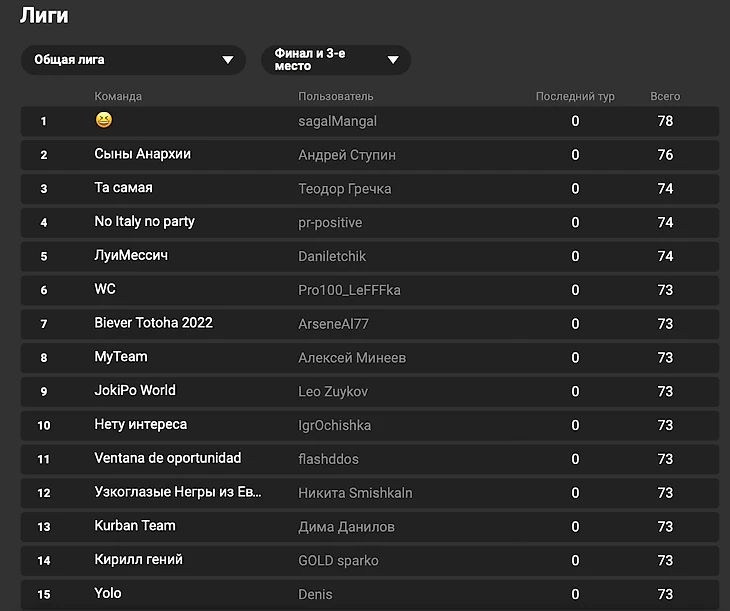Click the JokiPo World team

tap(134, 391)
